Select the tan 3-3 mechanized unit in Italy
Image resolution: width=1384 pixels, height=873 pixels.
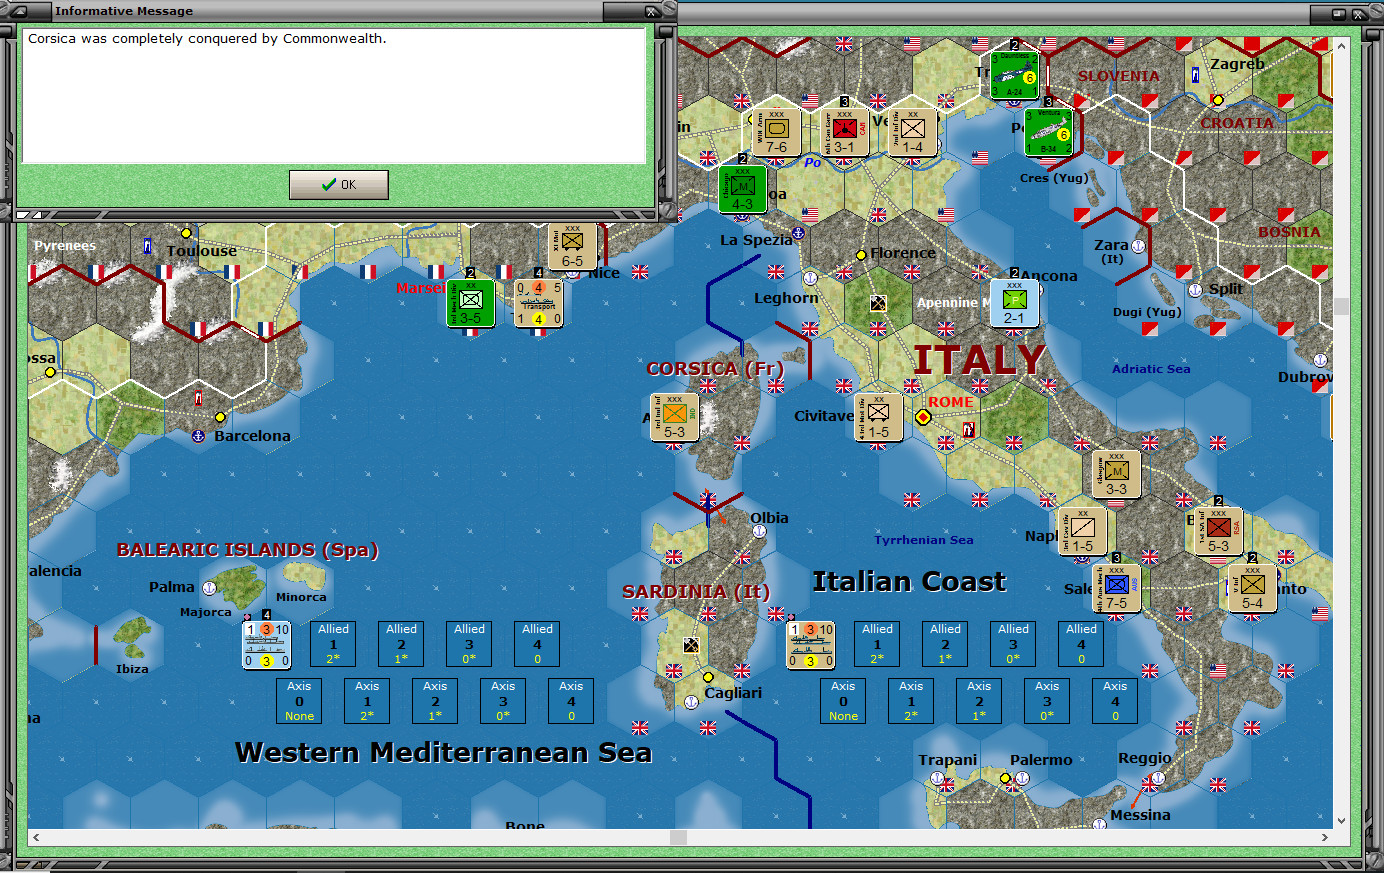1116,474
